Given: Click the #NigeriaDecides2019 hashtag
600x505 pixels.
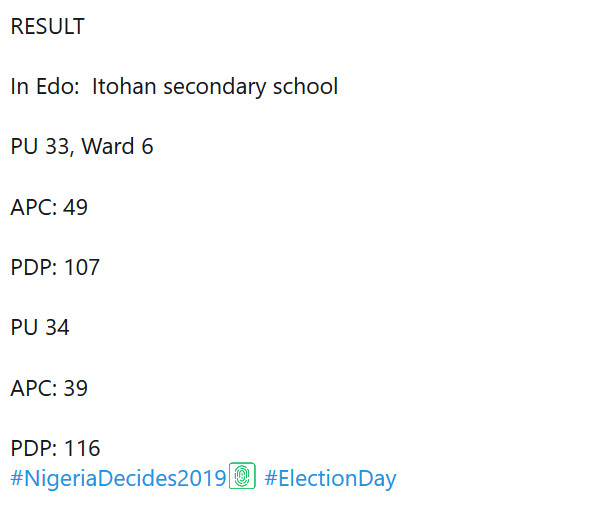Looking at the screenshot, I should pyautogui.click(x=118, y=478).
